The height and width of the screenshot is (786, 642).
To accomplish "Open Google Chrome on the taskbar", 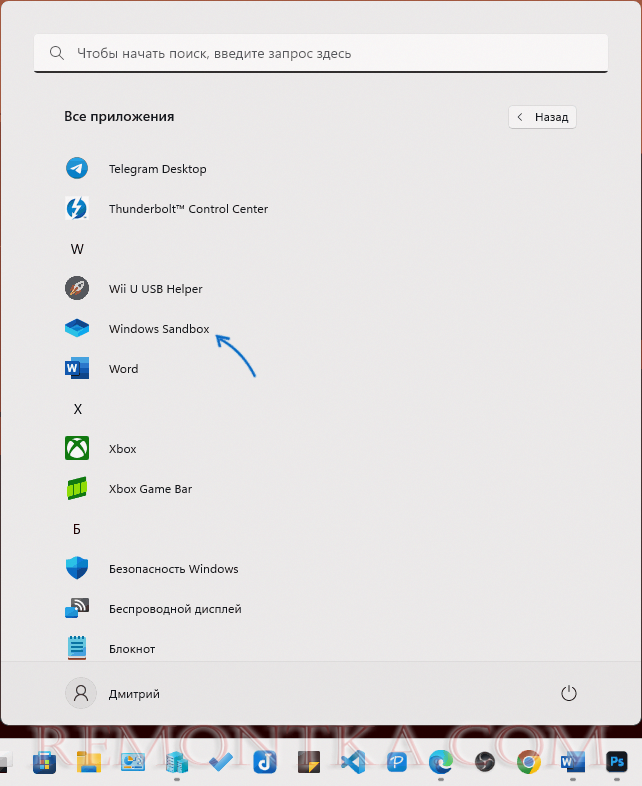I will (x=529, y=762).
